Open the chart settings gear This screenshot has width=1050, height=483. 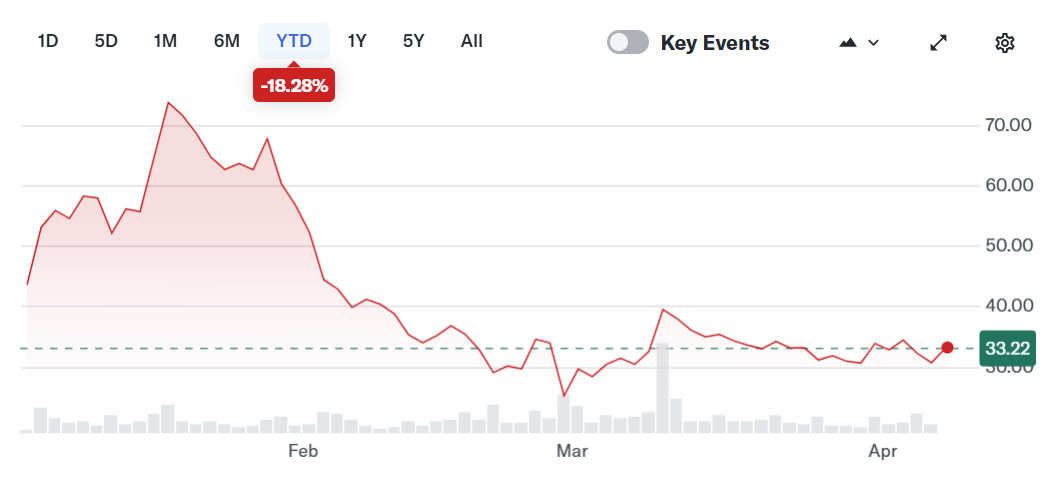[x=1005, y=42]
